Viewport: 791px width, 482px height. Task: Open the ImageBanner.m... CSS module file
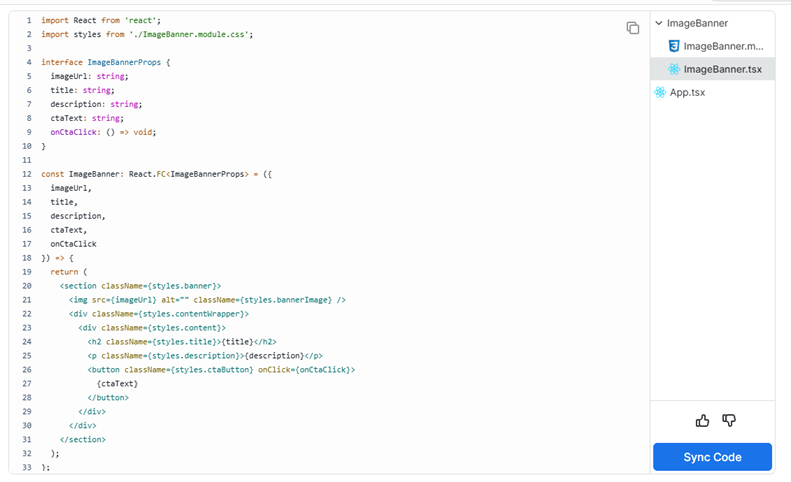[723, 46]
